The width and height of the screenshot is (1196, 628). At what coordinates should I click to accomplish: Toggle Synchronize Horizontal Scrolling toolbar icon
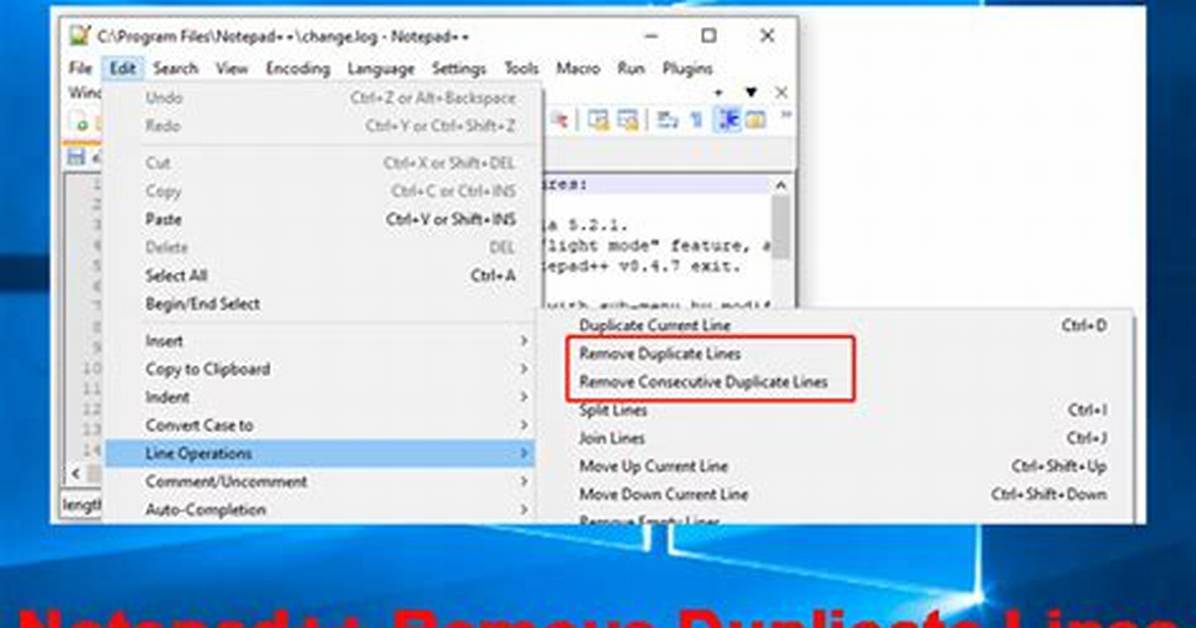coord(628,120)
